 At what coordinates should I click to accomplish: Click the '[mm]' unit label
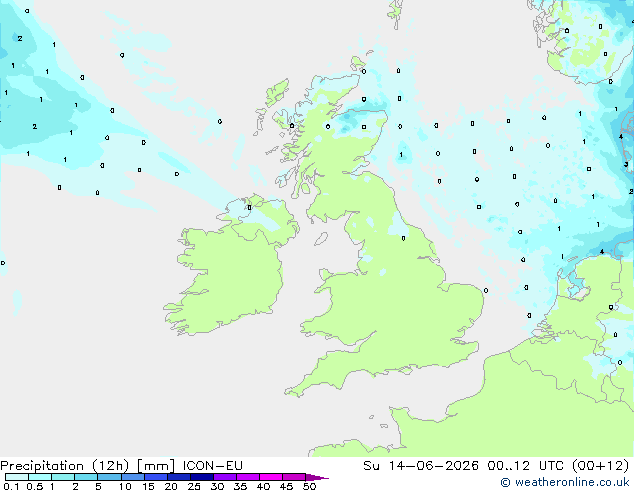pos(156,466)
